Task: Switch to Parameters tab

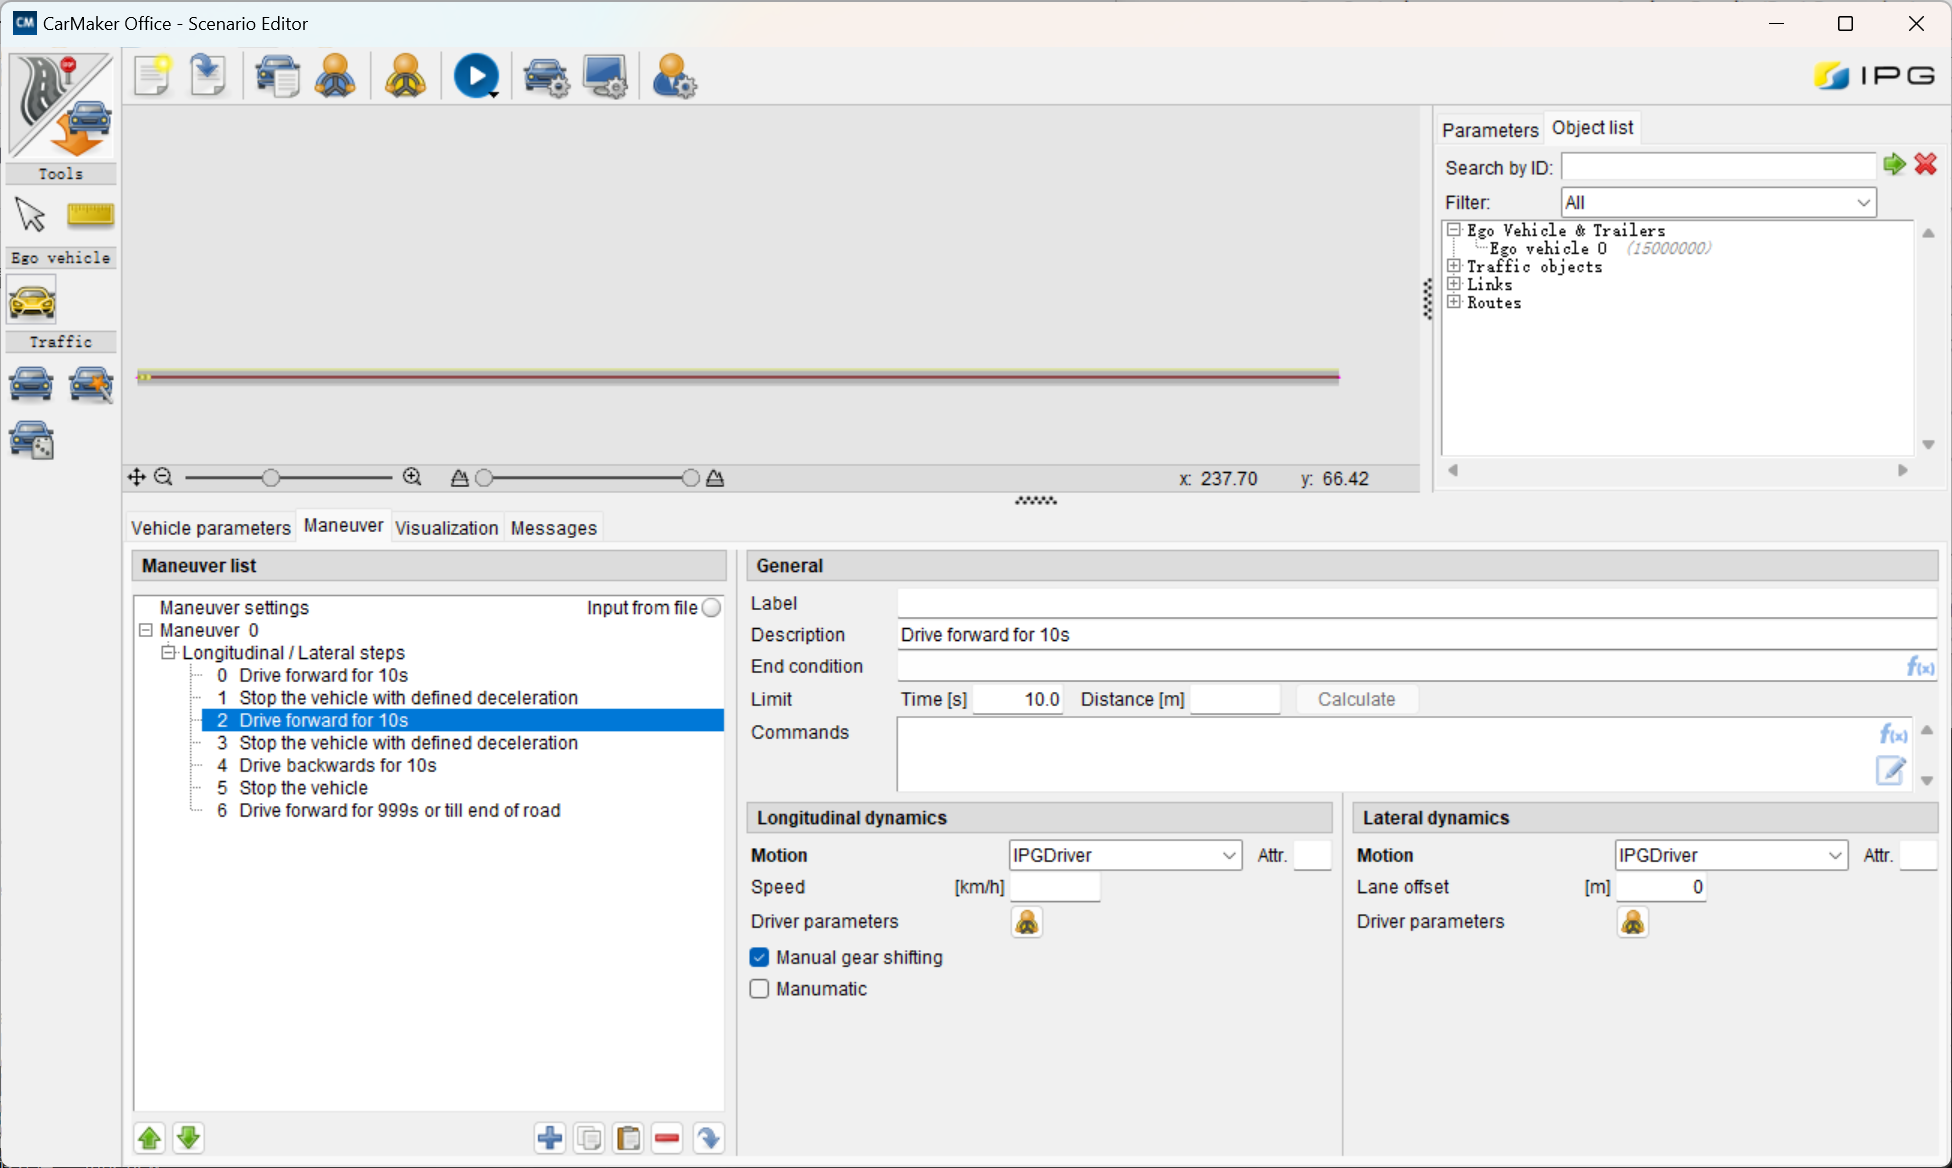Action: (1490, 130)
